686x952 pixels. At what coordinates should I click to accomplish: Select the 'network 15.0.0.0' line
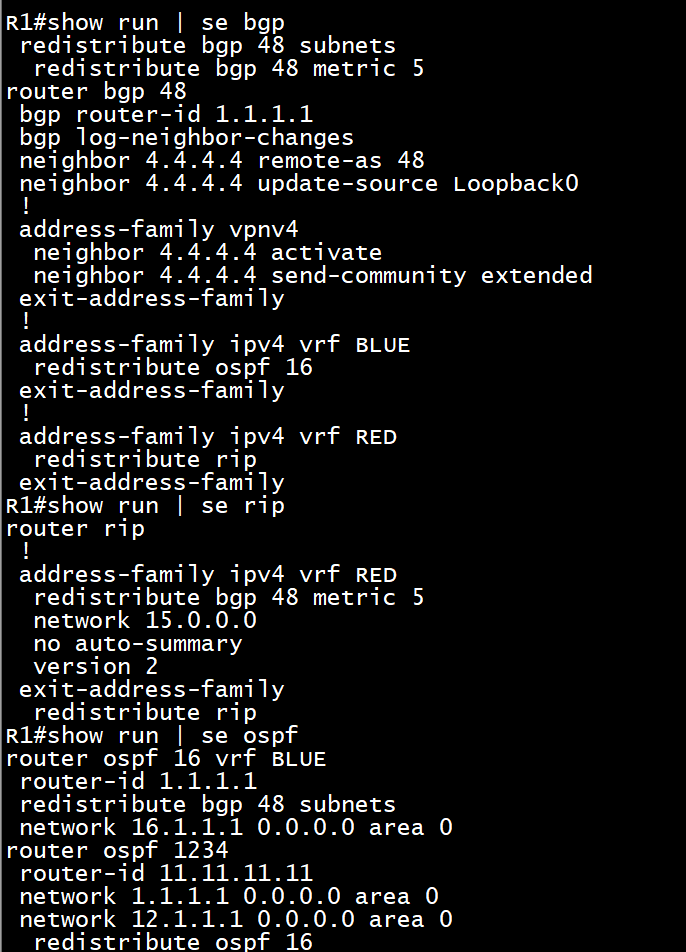coord(145,621)
